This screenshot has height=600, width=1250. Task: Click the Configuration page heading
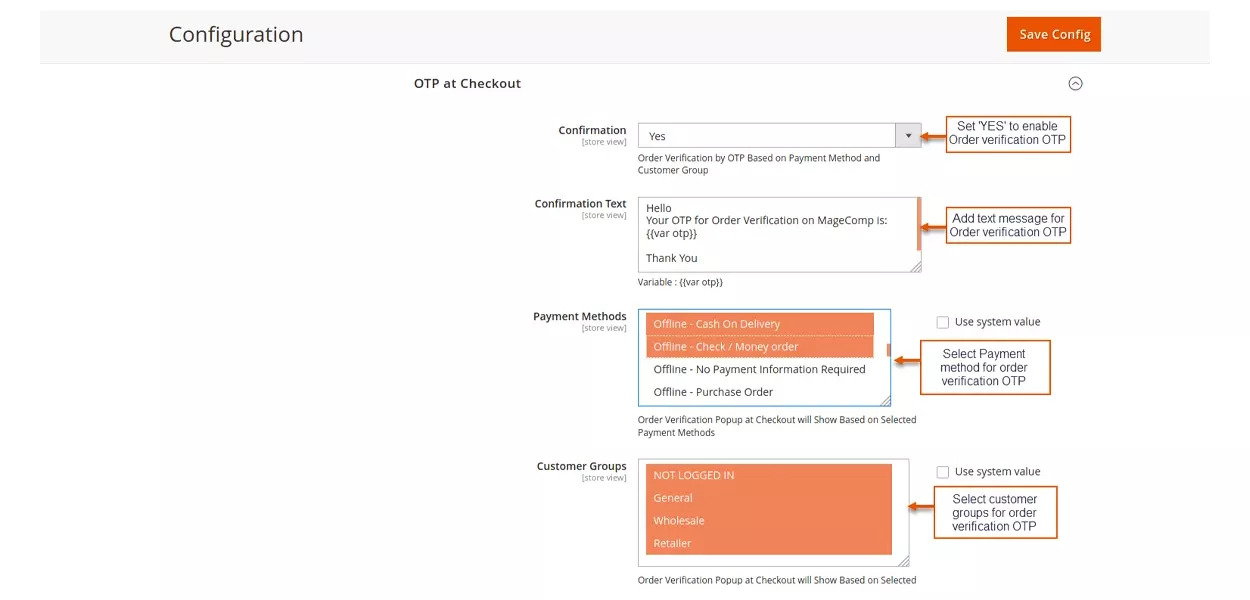[x=236, y=33]
